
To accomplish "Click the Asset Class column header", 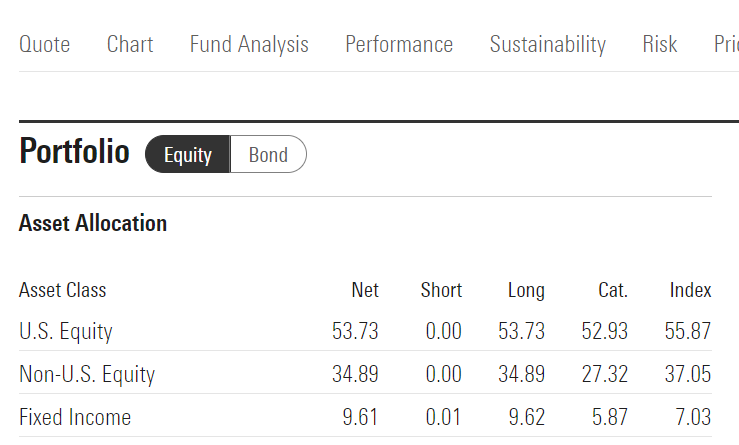I will point(62,290).
